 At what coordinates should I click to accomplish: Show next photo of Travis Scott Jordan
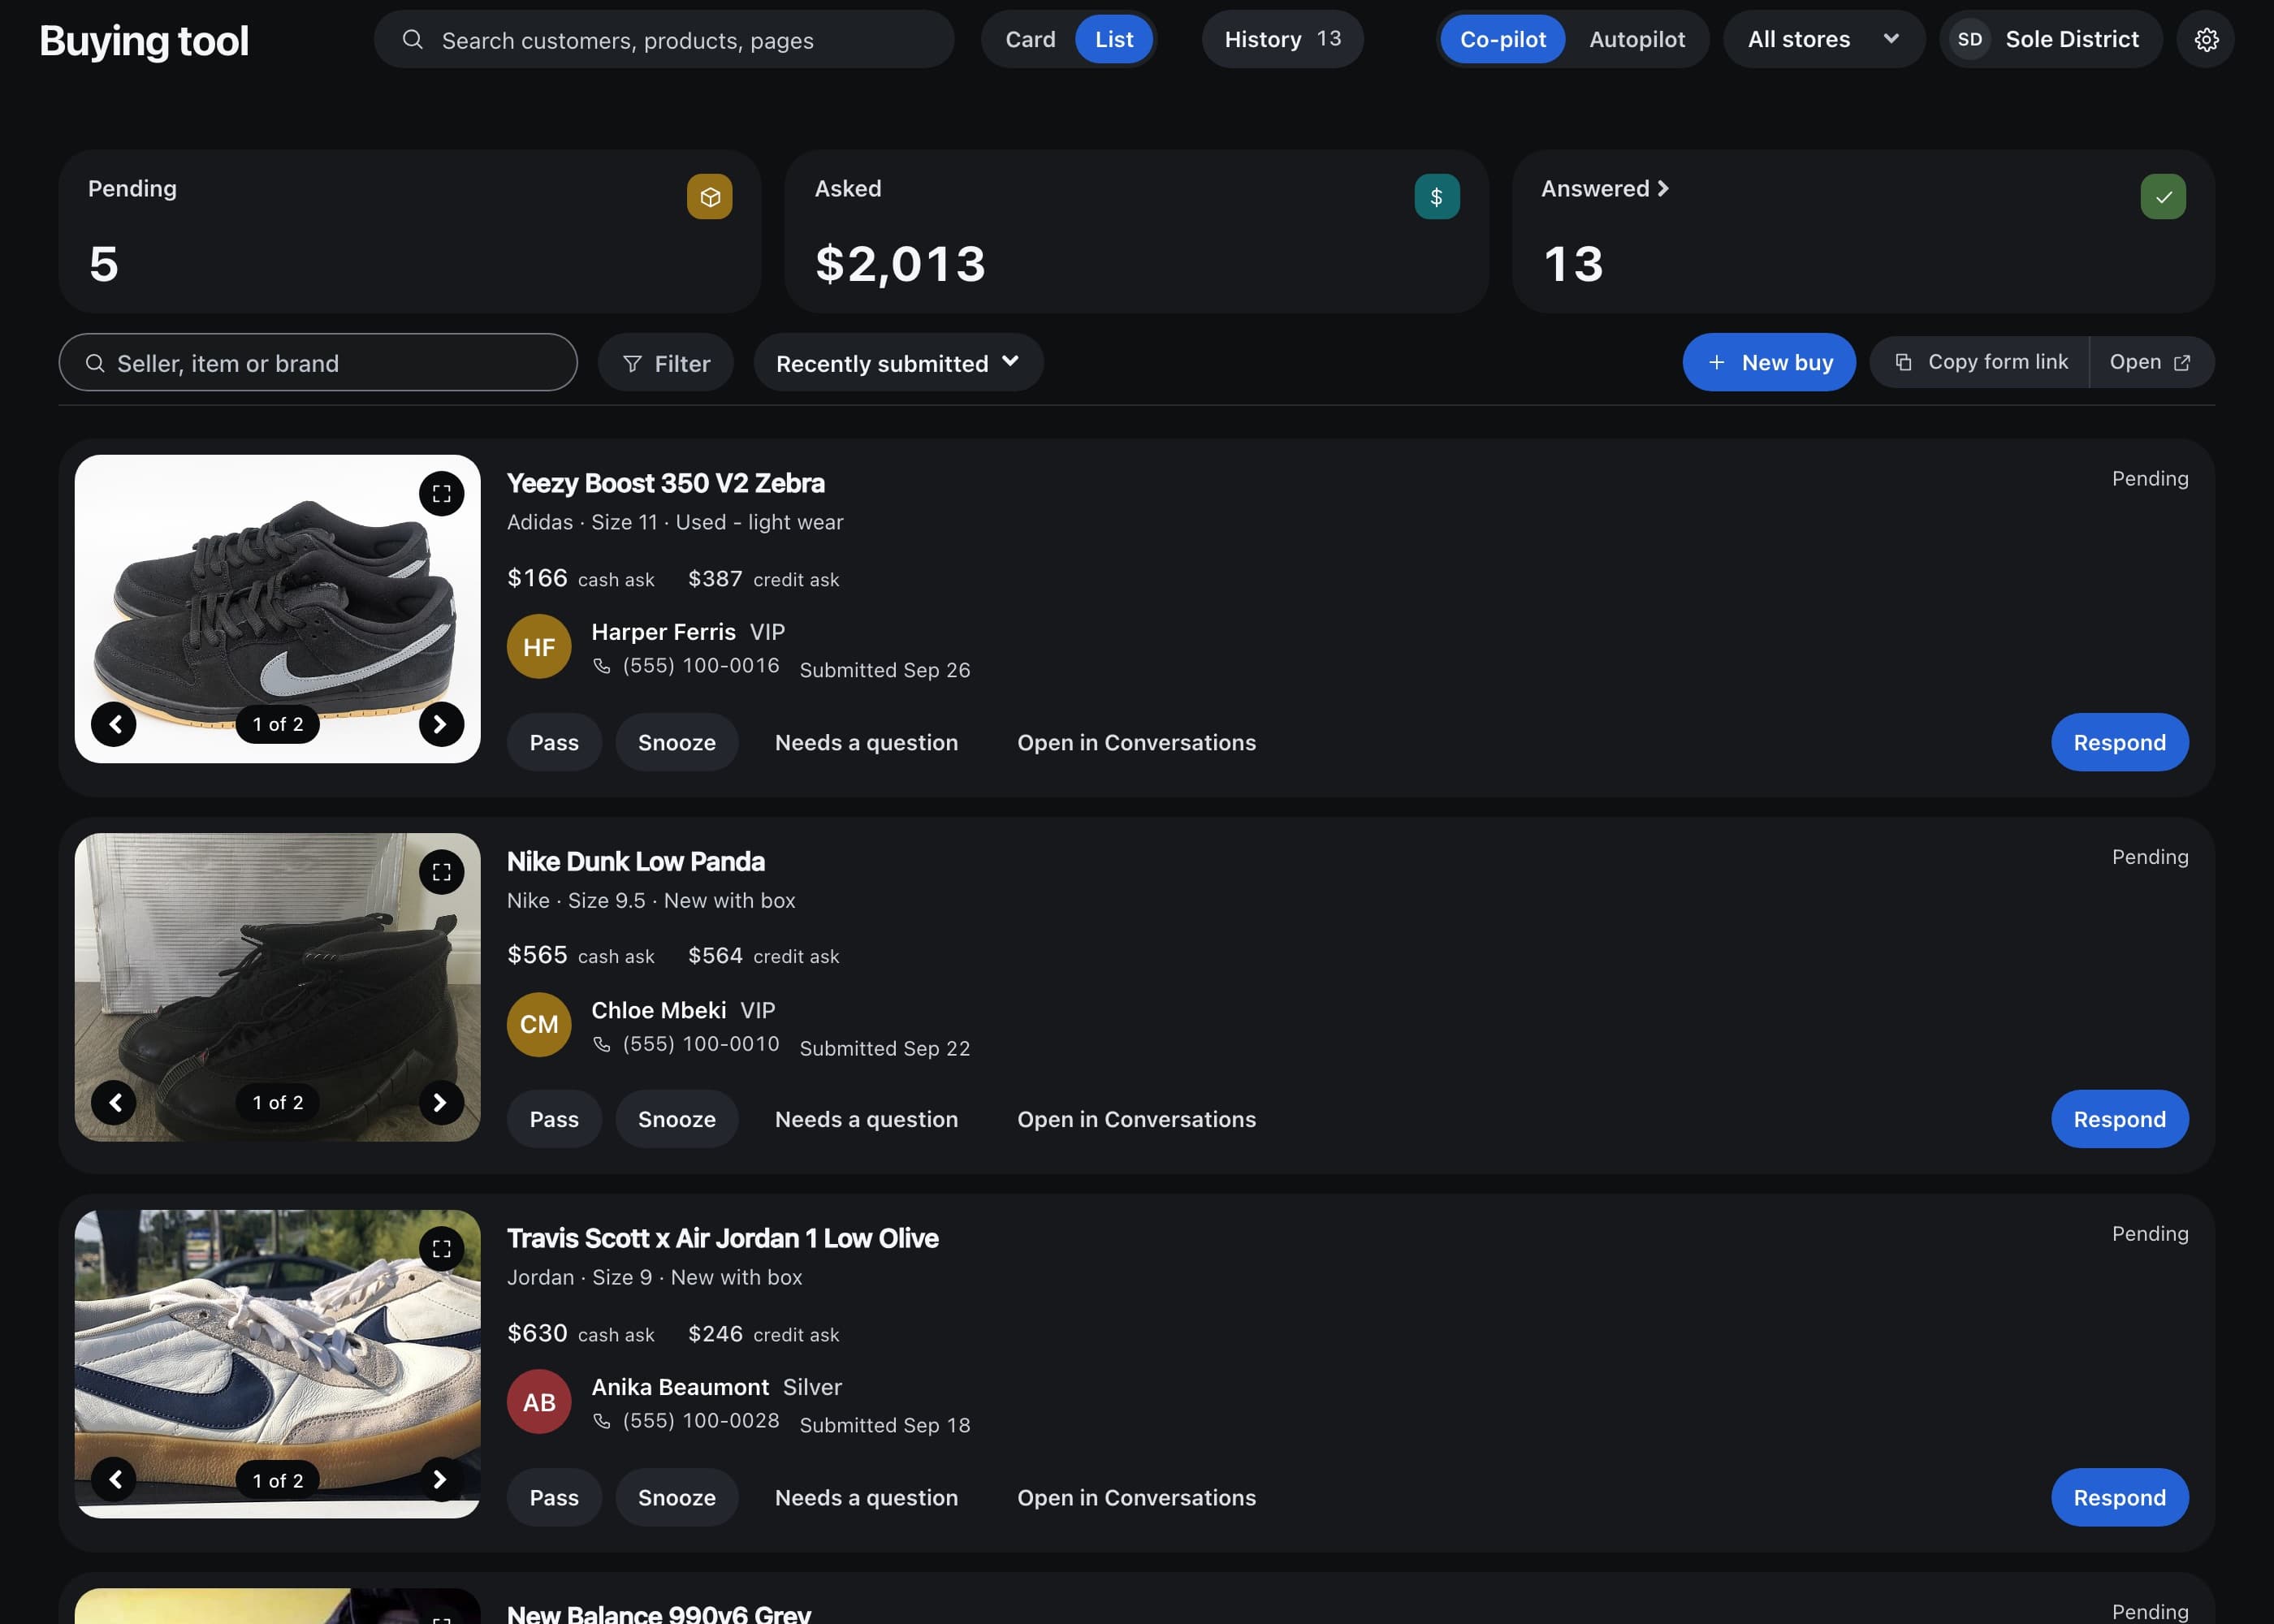click(441, 1479)
